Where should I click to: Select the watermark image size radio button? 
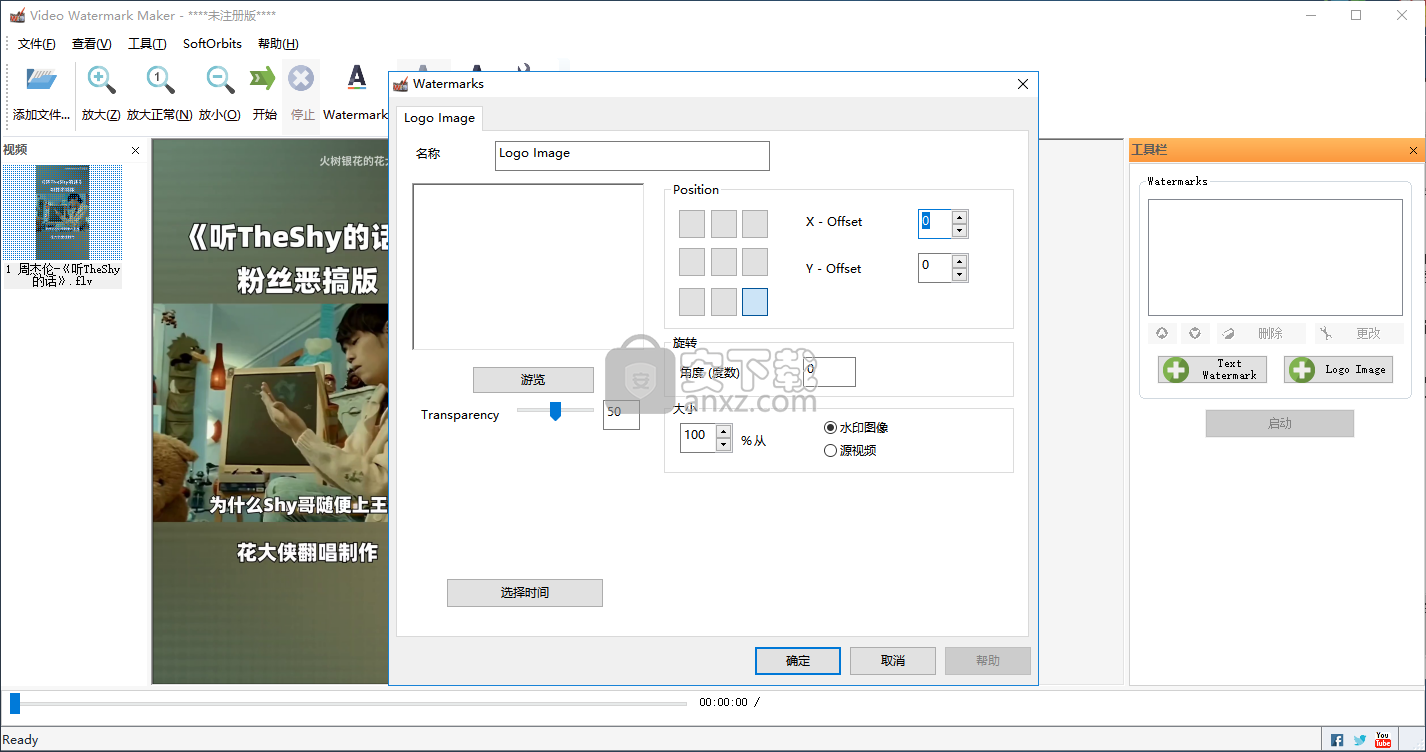click(830, 428)
